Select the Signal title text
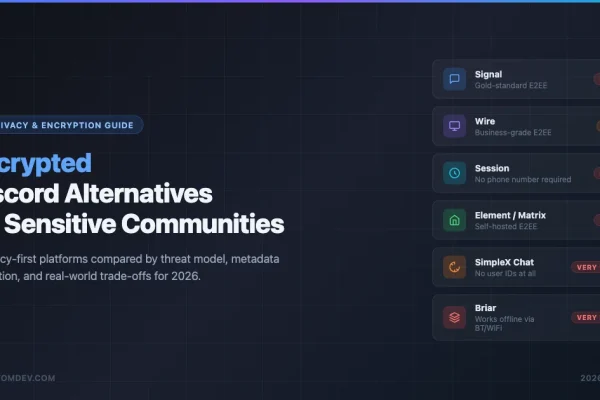 [488, 74]
